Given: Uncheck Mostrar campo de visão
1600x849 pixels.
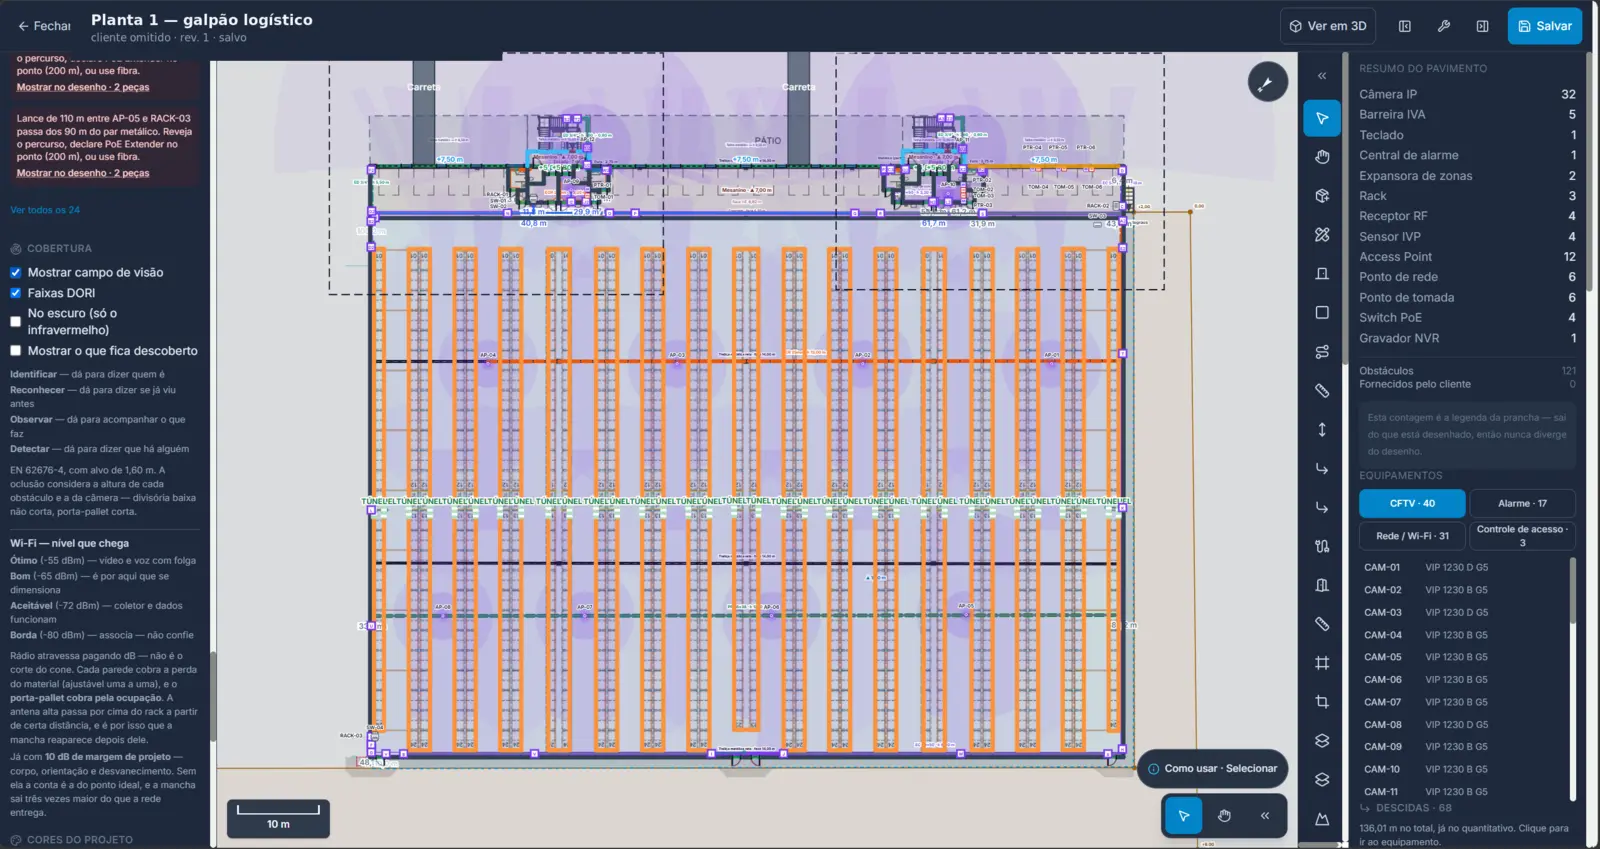Looking at the screenshot, I should pos(16,272).
